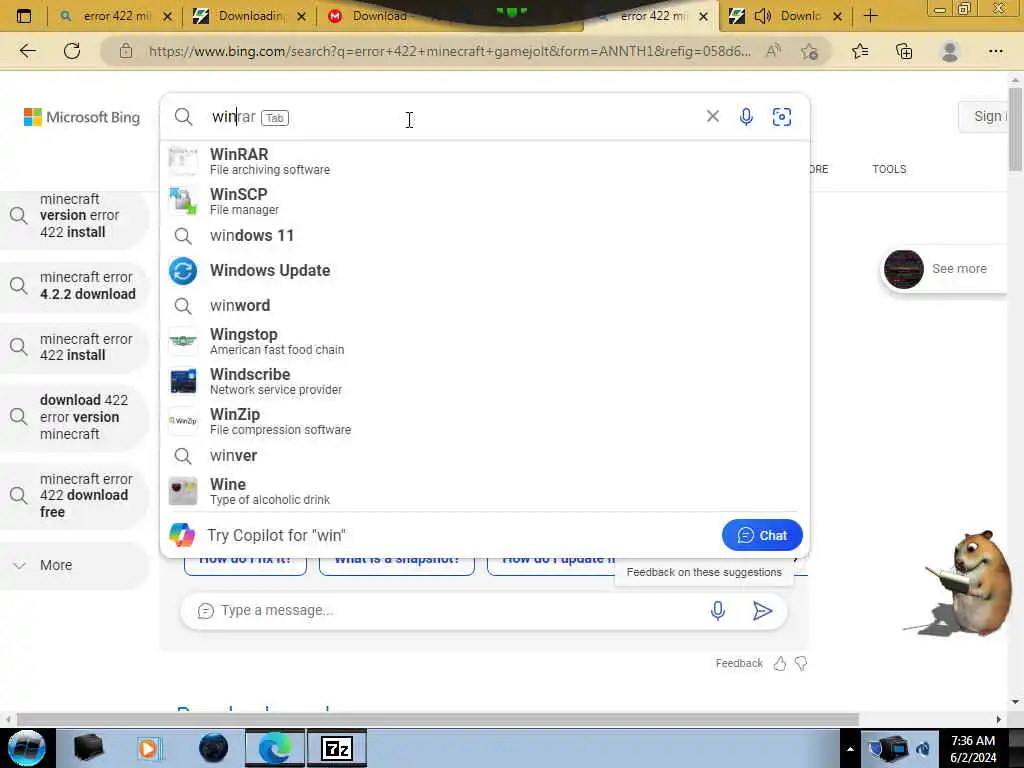Close the first error 422 tab
Image resolution: width=1024 pixels, height=768 pixels.
(x=167, y=16)
